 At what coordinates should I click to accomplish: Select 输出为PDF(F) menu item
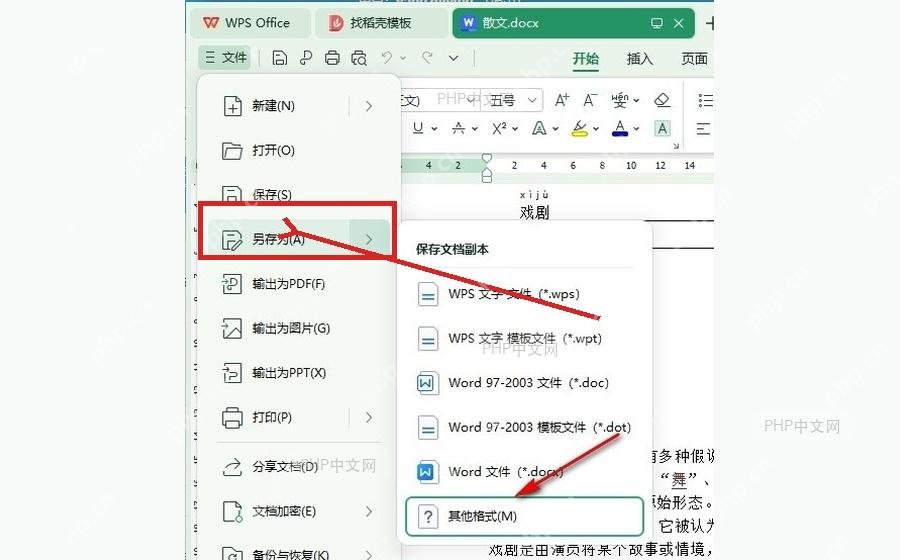(298, 284)
